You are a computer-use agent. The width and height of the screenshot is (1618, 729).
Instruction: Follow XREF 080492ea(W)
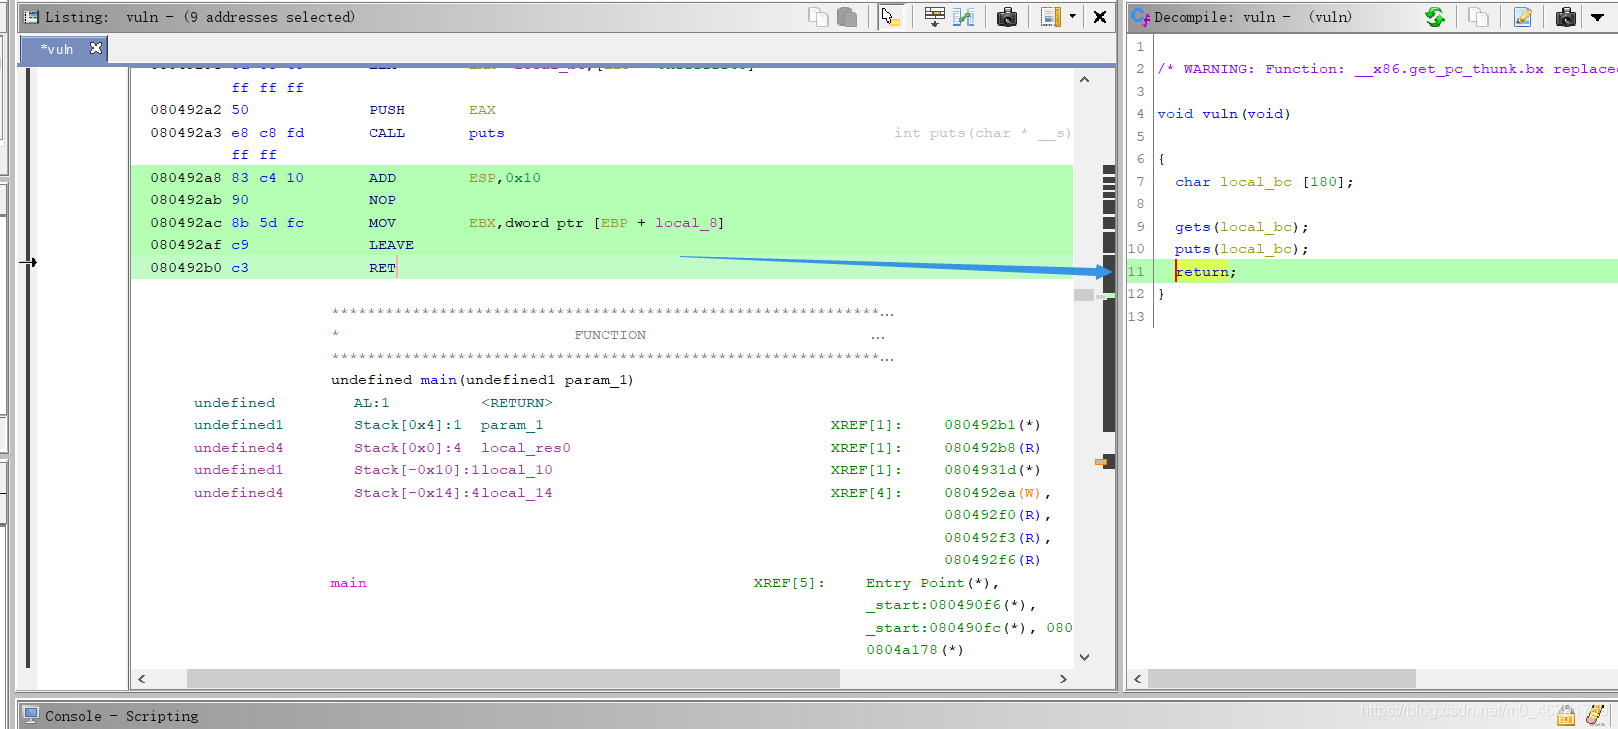point(992,493)
